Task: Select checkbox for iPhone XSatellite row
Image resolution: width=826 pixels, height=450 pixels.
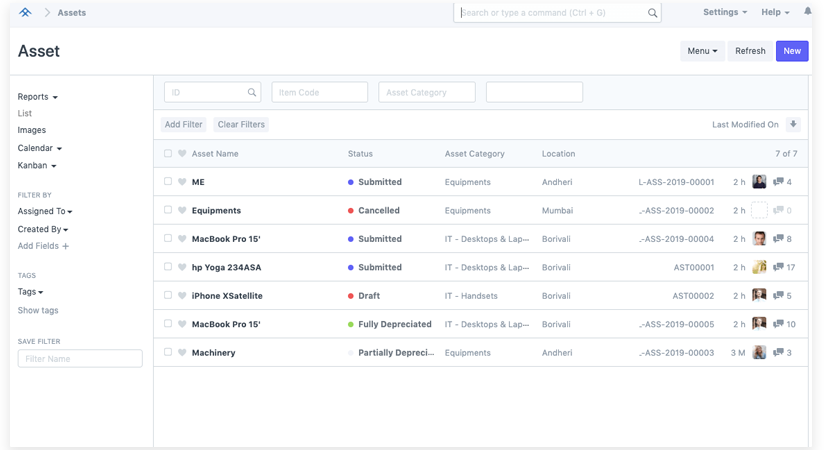Action: 168,296
